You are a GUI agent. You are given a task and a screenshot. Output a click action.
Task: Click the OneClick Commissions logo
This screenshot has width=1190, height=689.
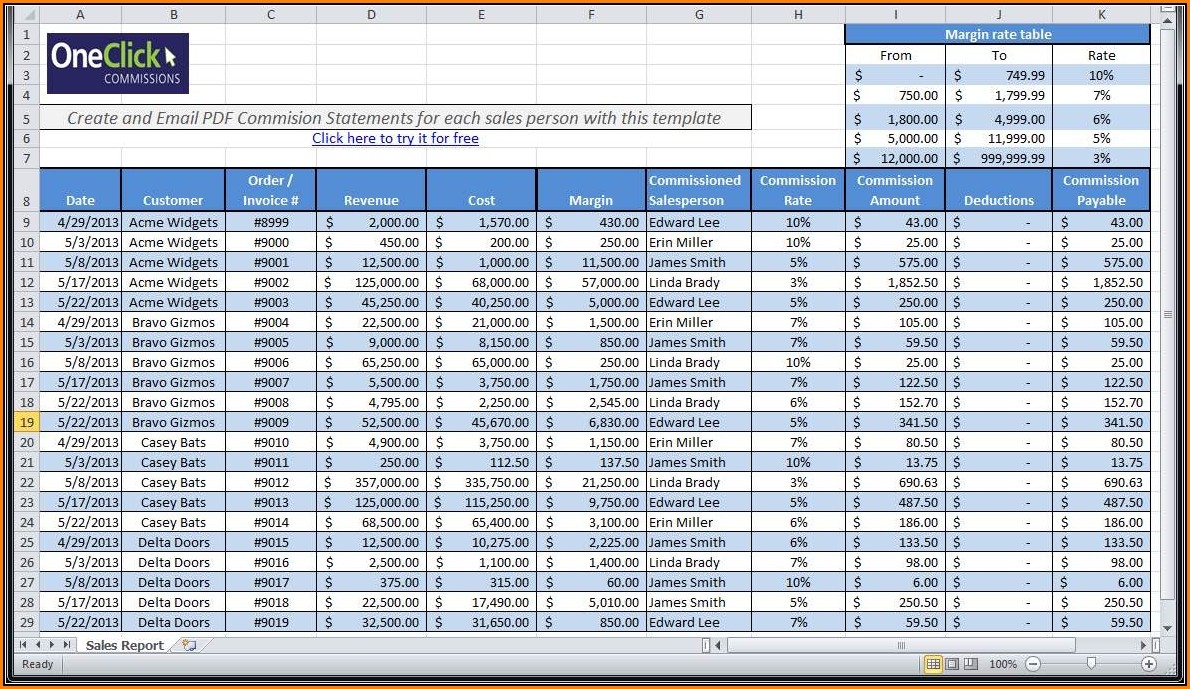click(116, 63)
